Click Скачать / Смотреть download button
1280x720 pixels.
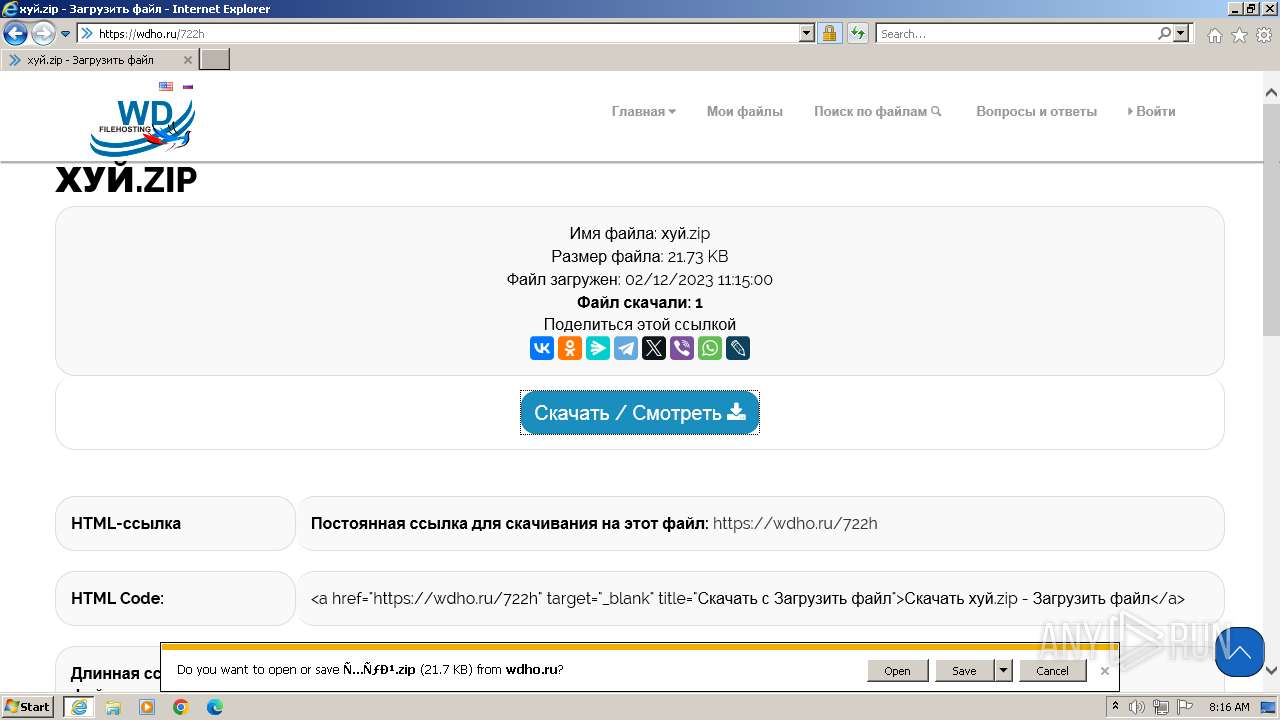click(x=640, y=413)
